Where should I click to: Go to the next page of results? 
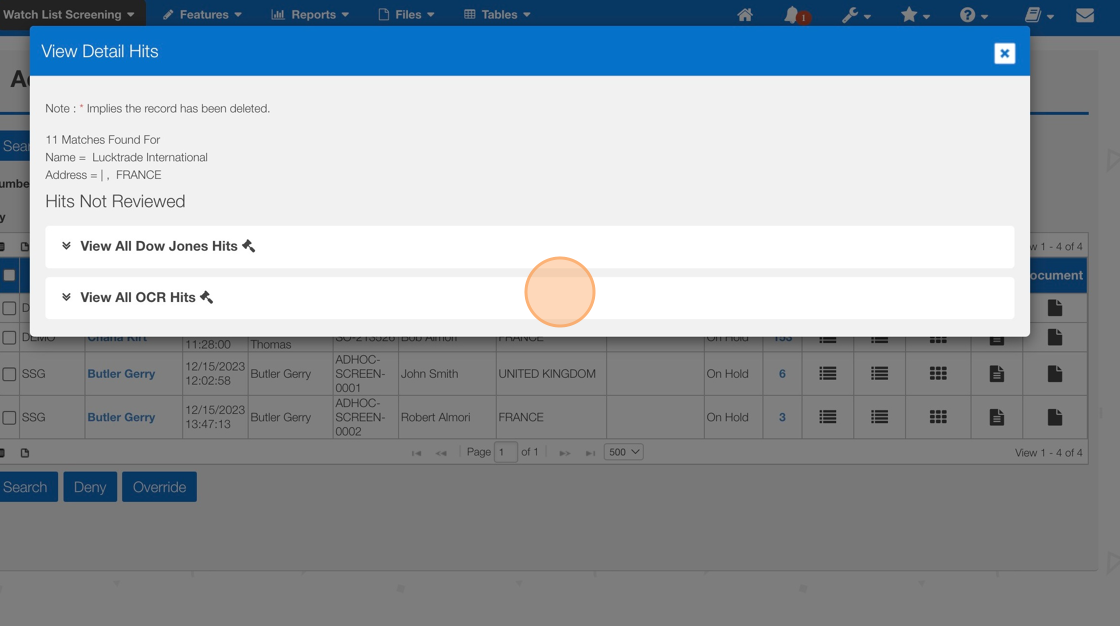click(x=564, y=453)
